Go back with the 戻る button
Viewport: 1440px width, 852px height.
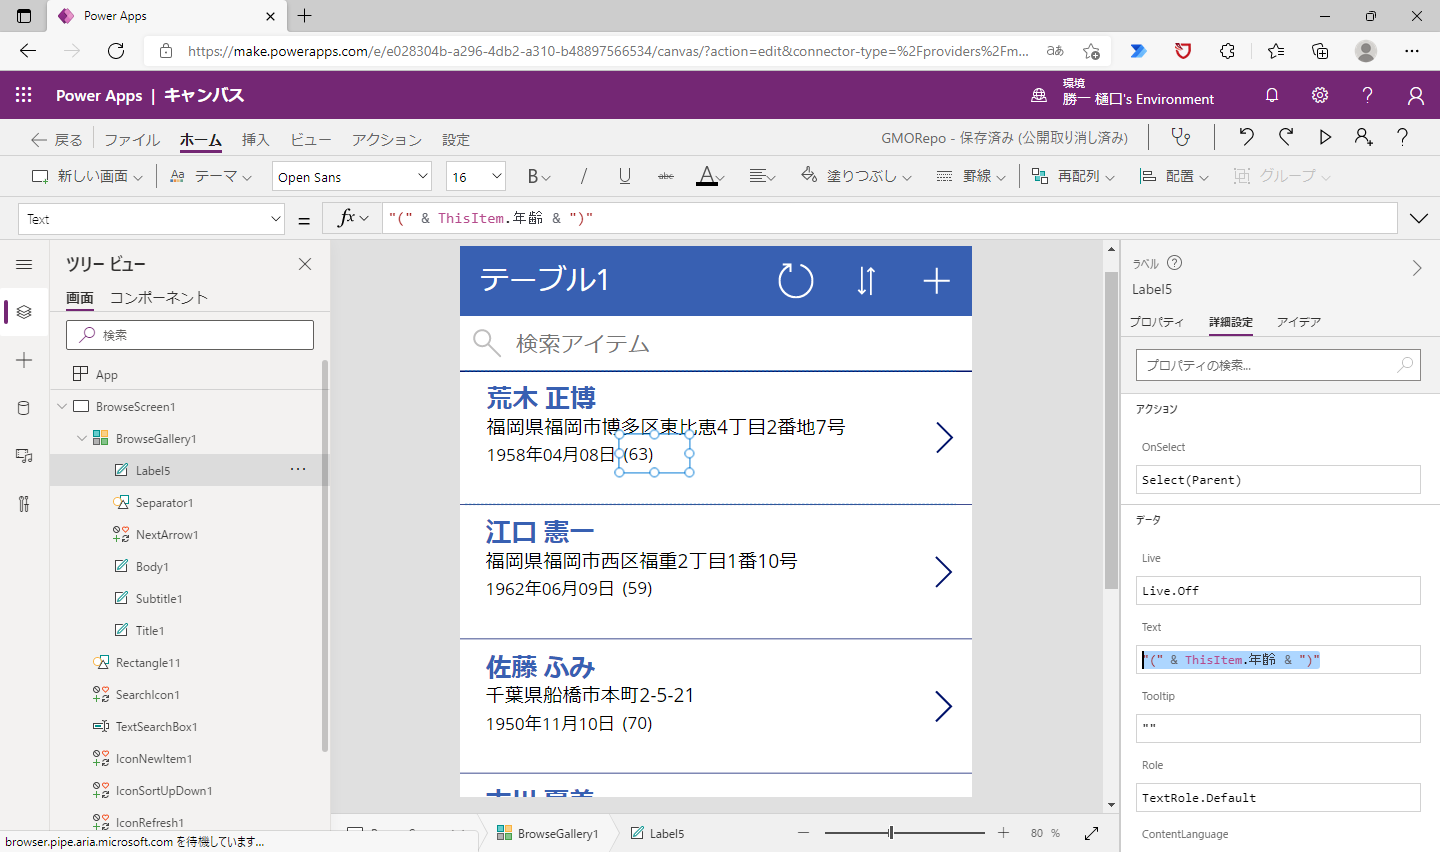point(57,140)
